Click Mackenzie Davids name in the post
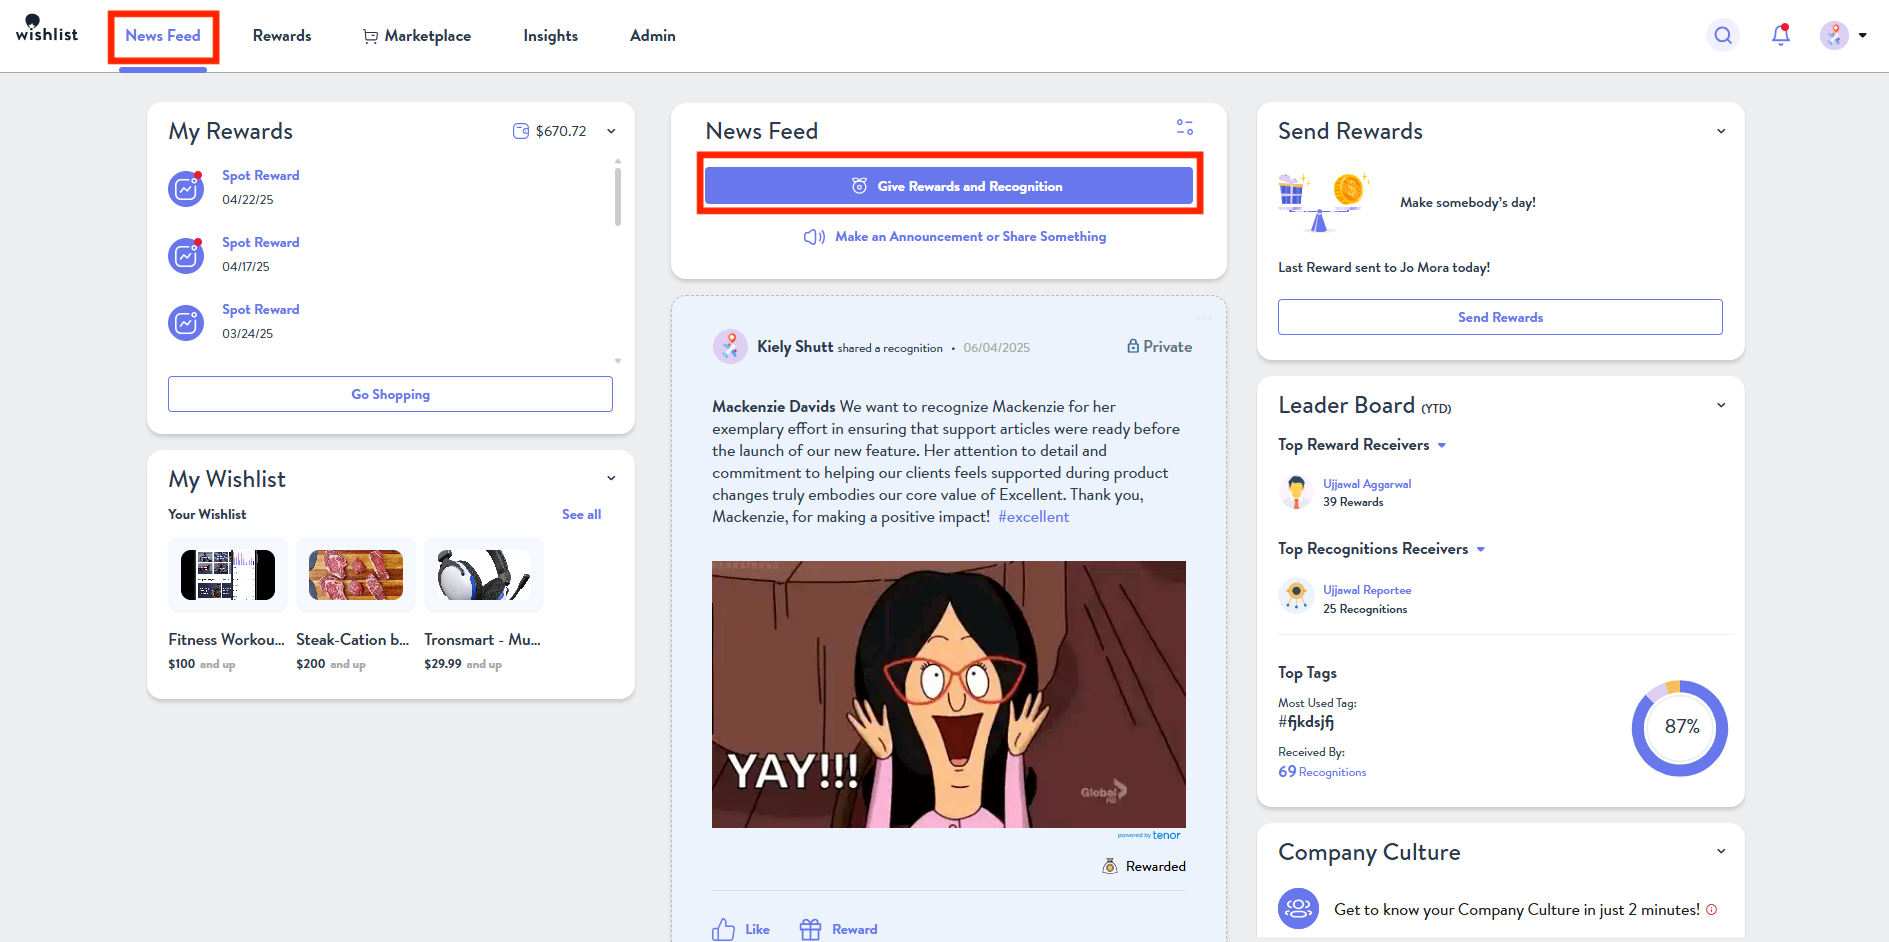The image size is (1889, 942). (774, 407)
